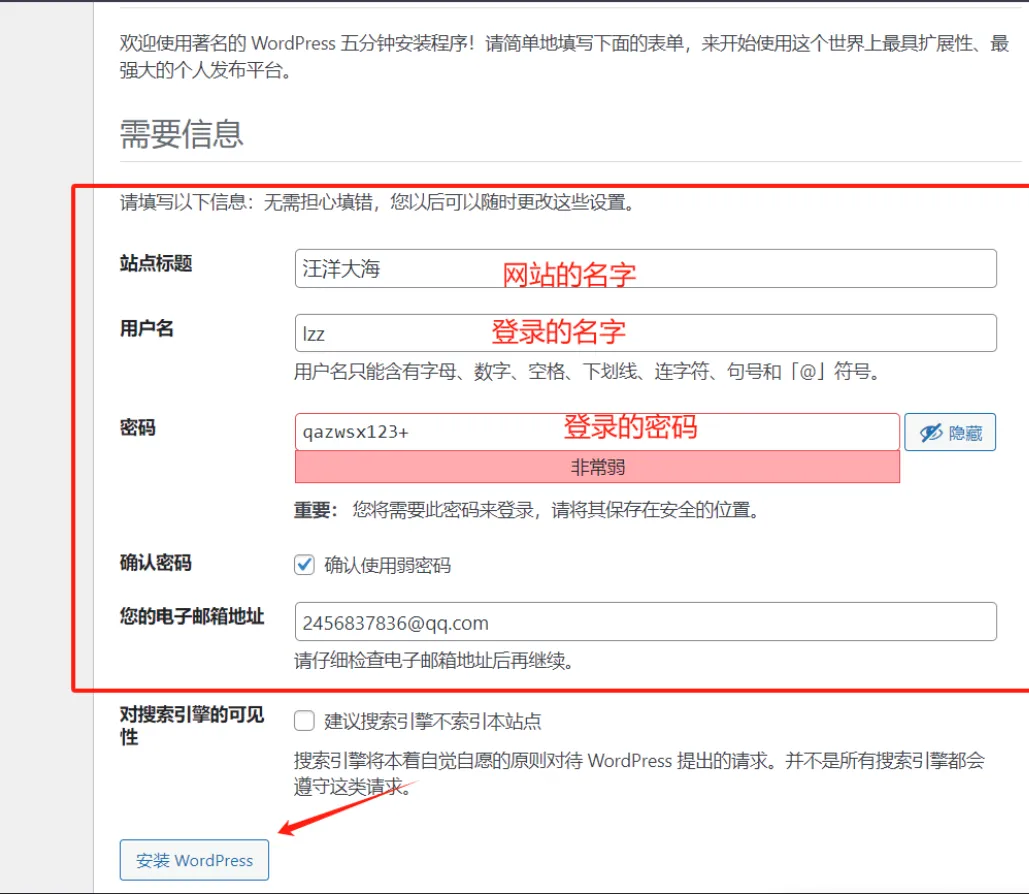Click the 请填写以下信息 instruction text
The image size is (1029, 894).
377,202
